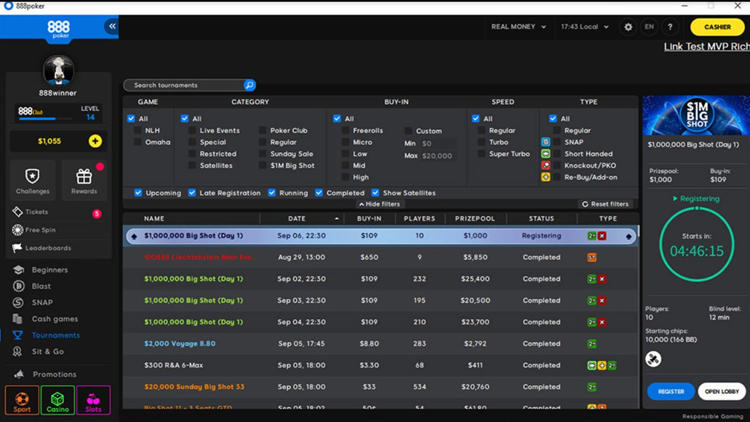This screenshot has height=422, width=750.
Task: Collapse sidebar with double chevron icon
Action: click(x=112, y=27)
